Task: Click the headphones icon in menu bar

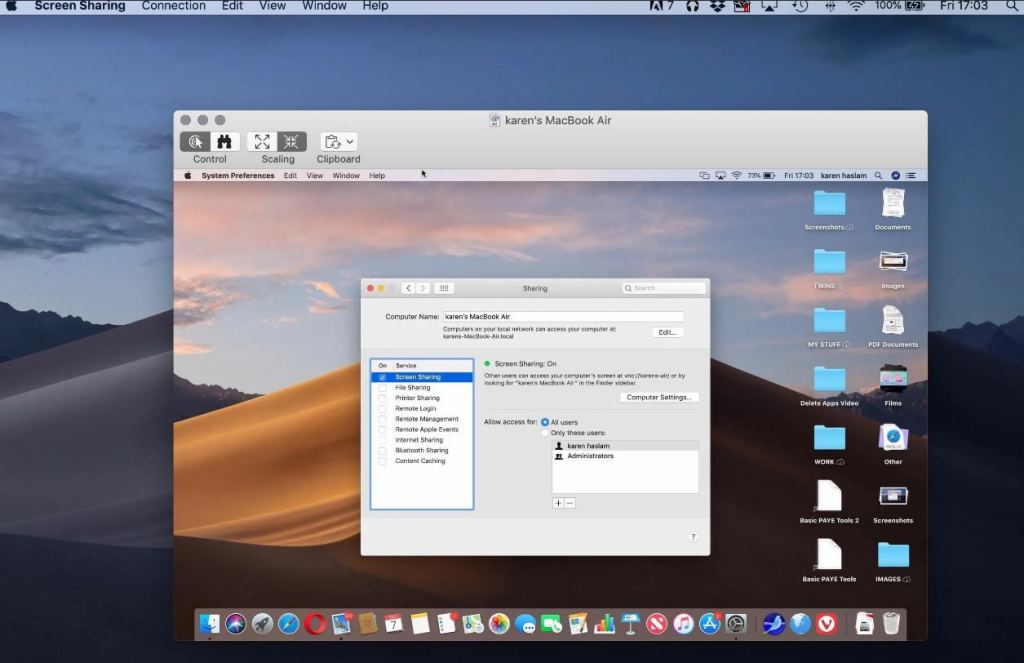Action: [692, 6]
